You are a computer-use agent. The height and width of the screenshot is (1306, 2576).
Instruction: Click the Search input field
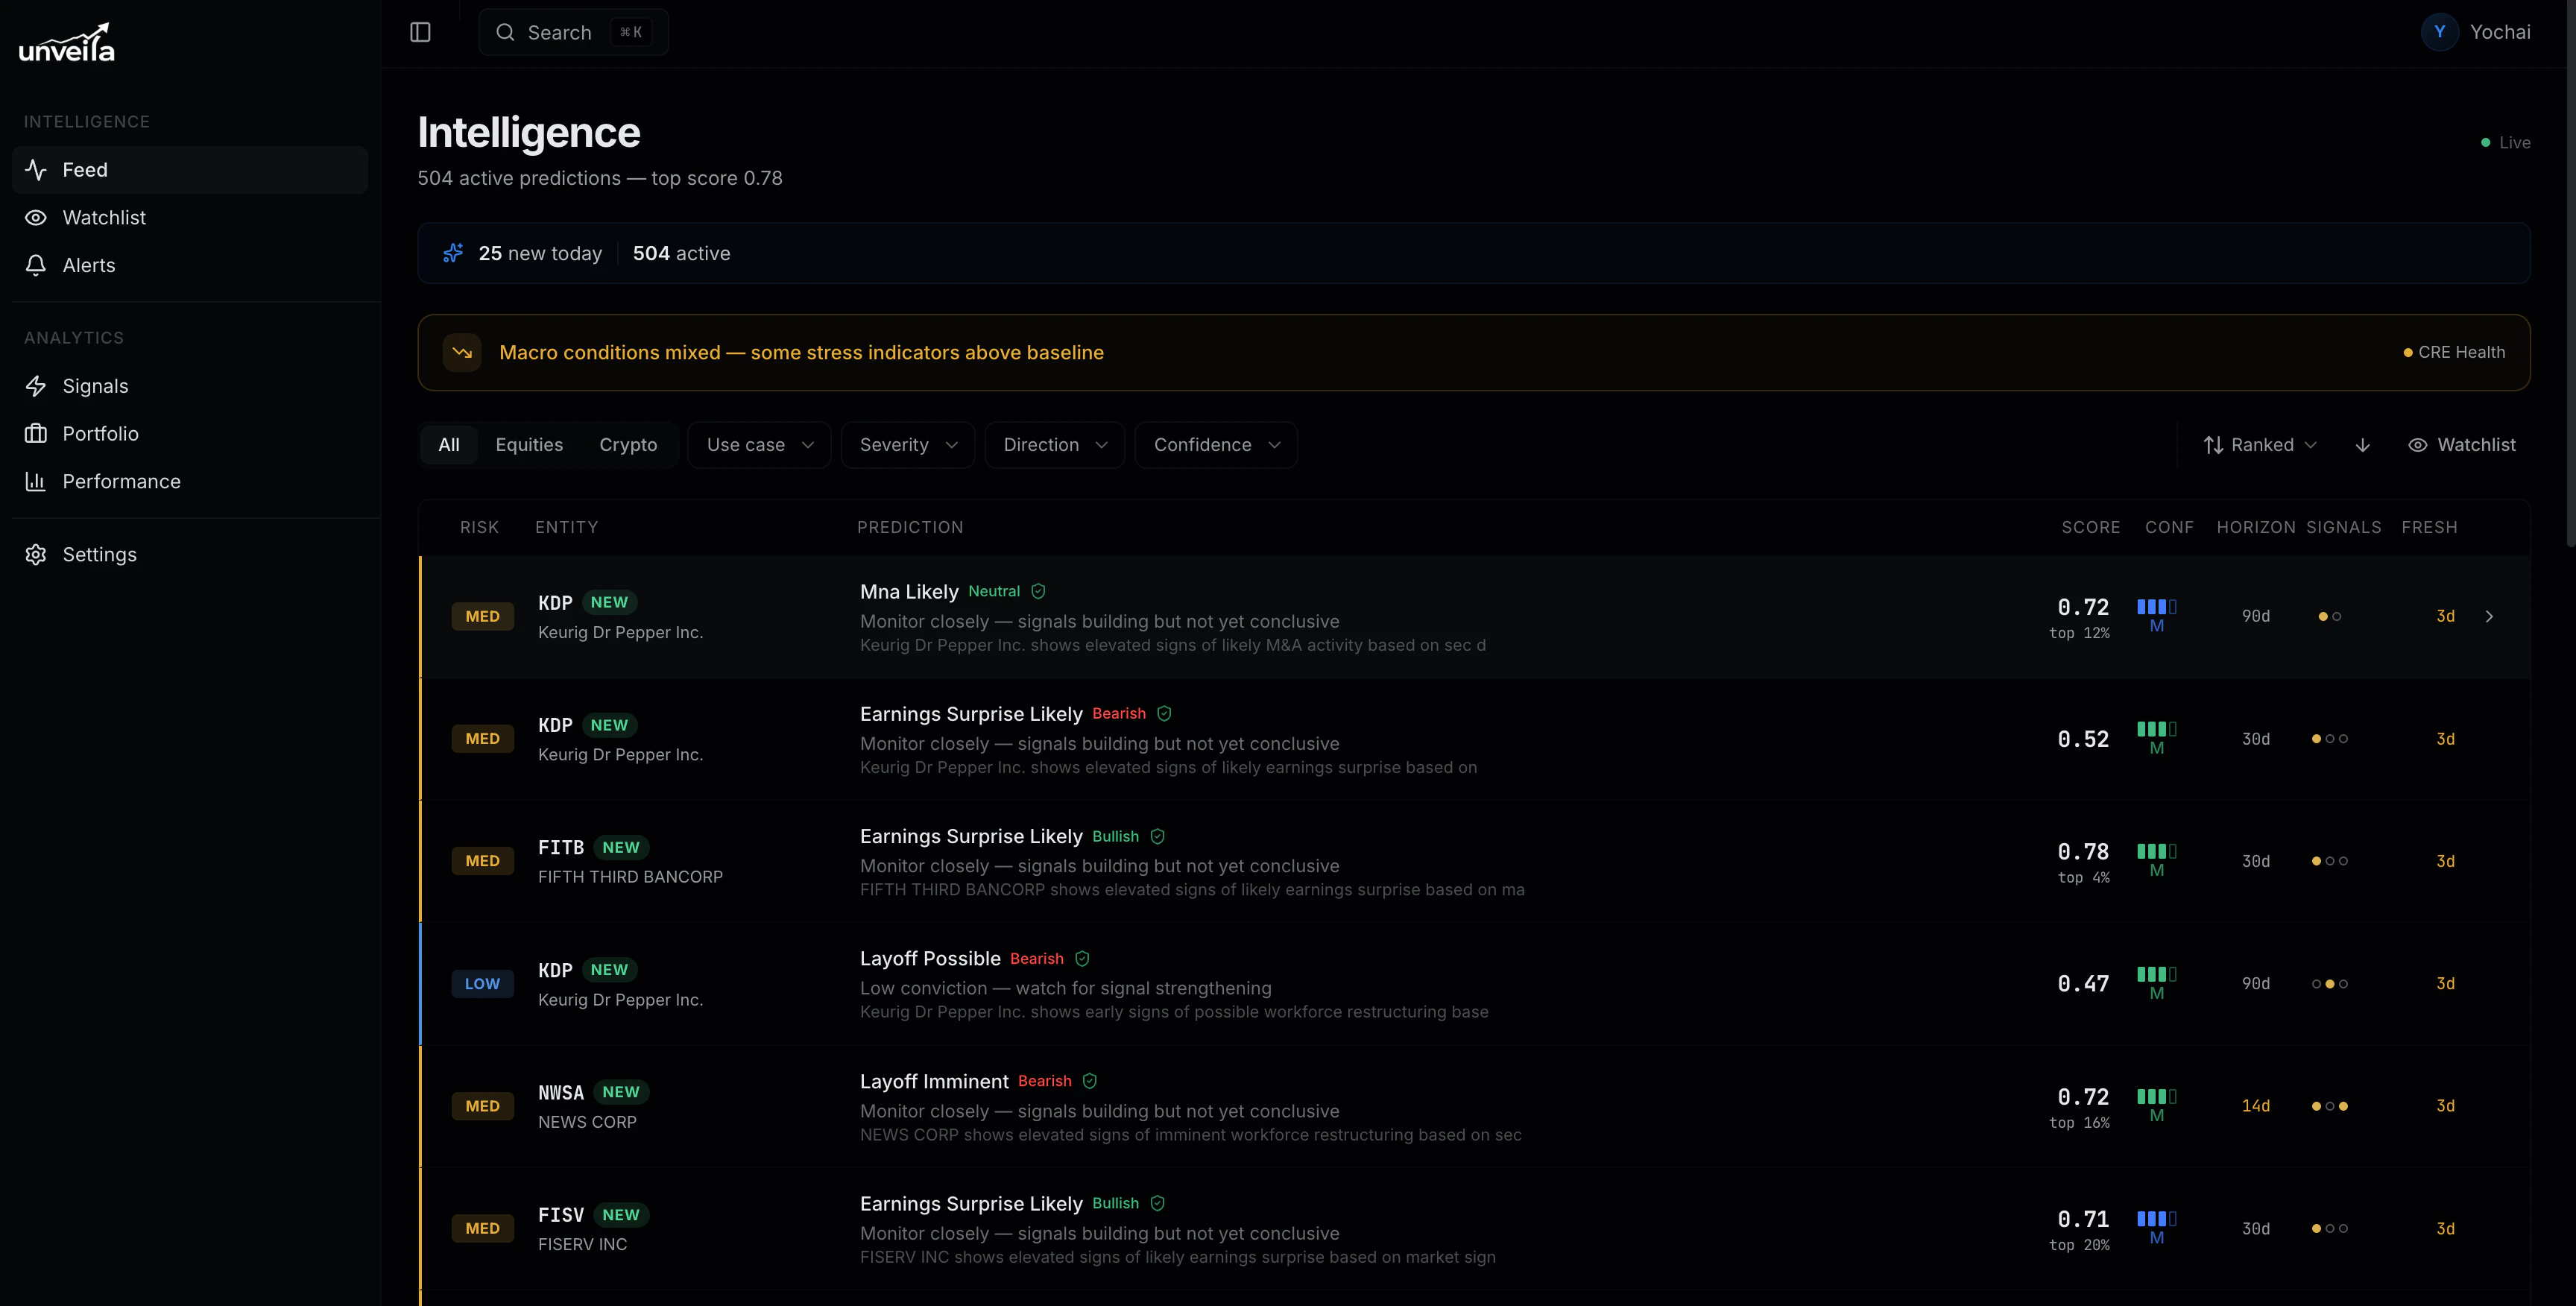[573, 32]
